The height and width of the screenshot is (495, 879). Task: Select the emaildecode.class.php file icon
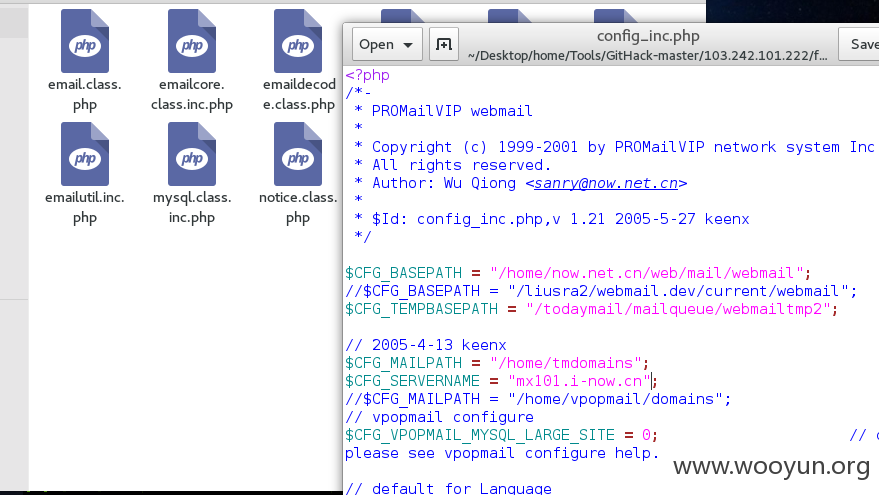pyautogui.click(x=298, y=41)
